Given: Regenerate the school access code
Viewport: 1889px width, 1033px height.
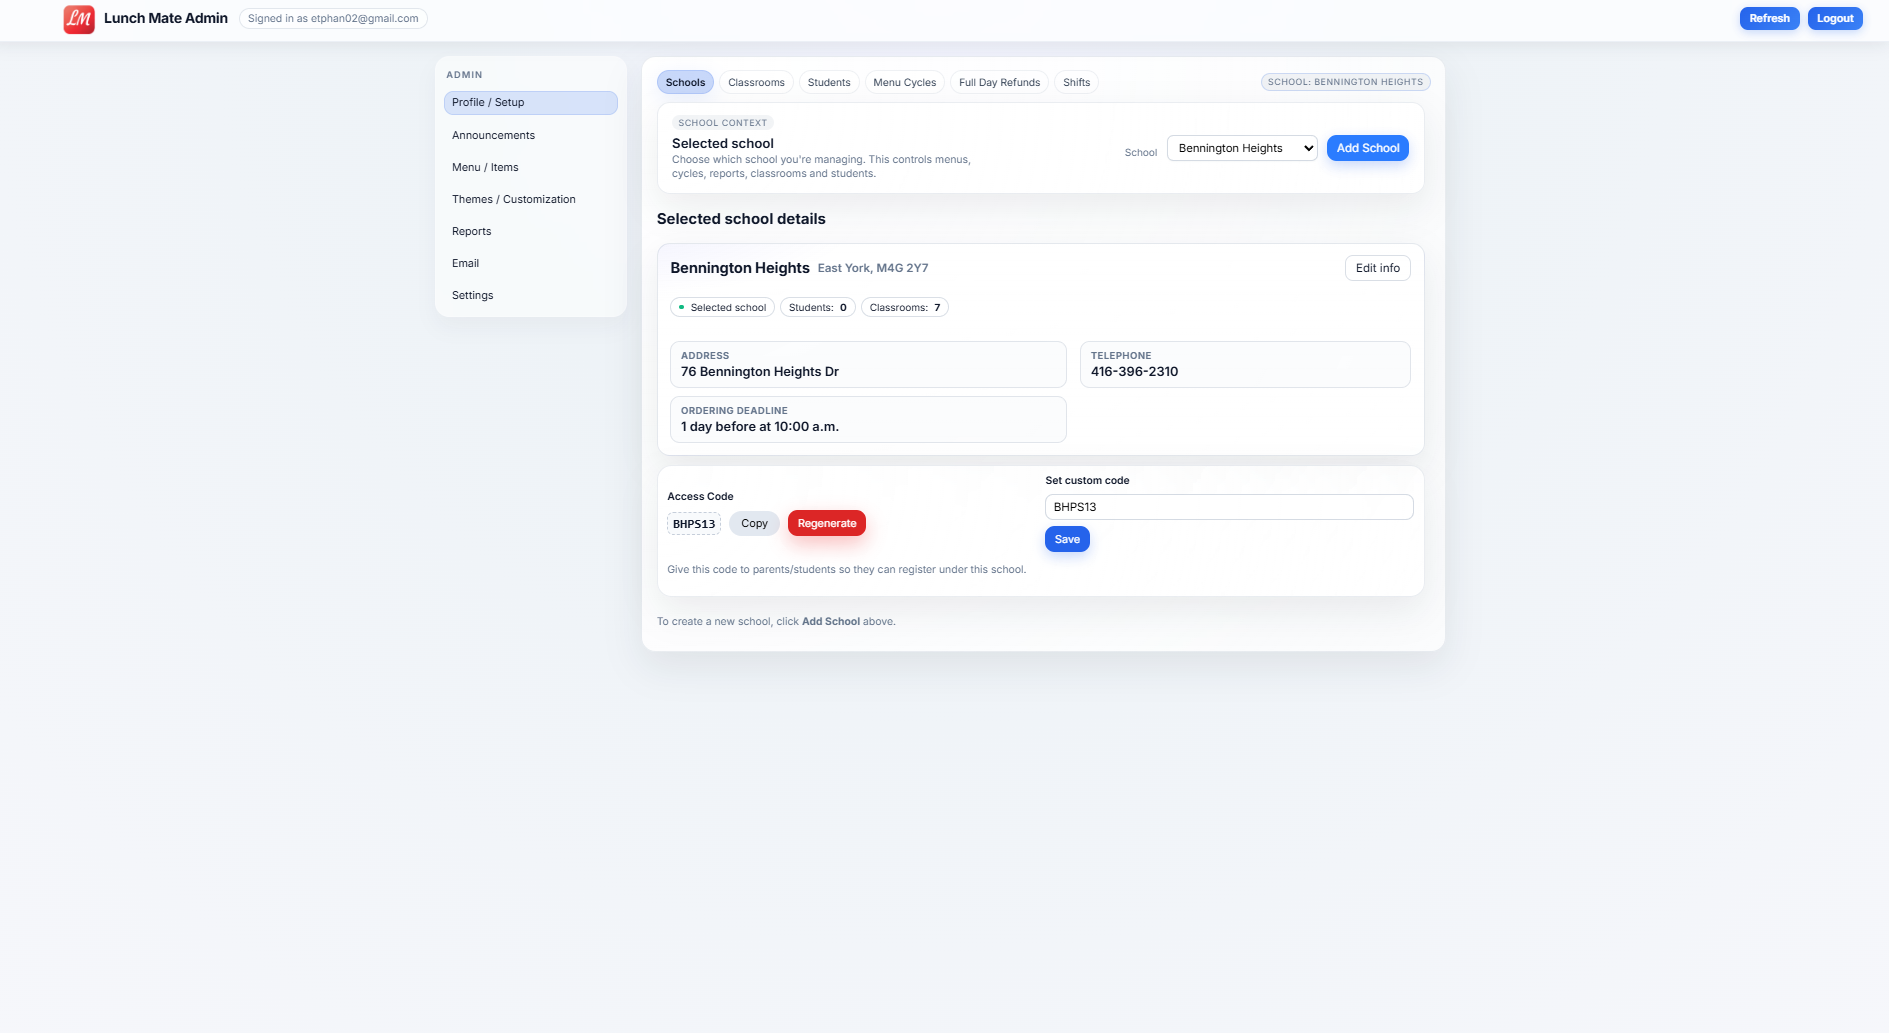Looking at the screenshot, I should 826,524.
